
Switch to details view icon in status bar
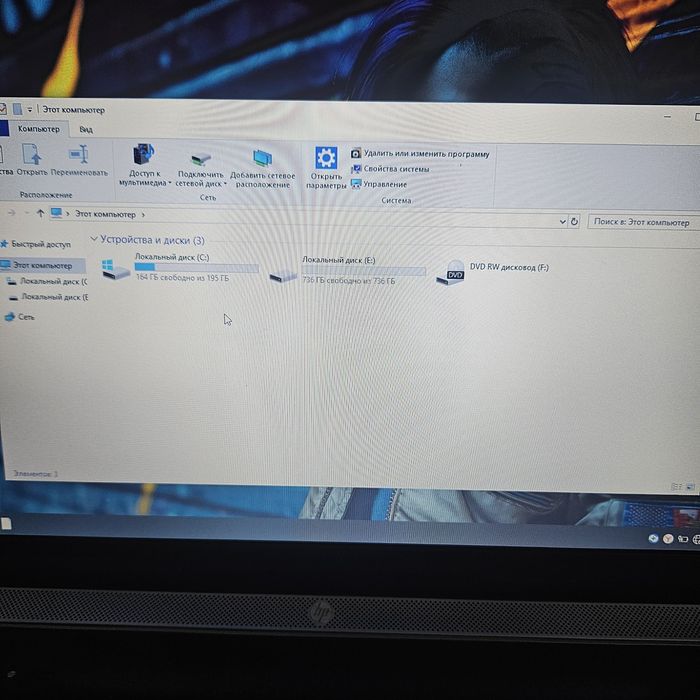(x=677, y=487)
